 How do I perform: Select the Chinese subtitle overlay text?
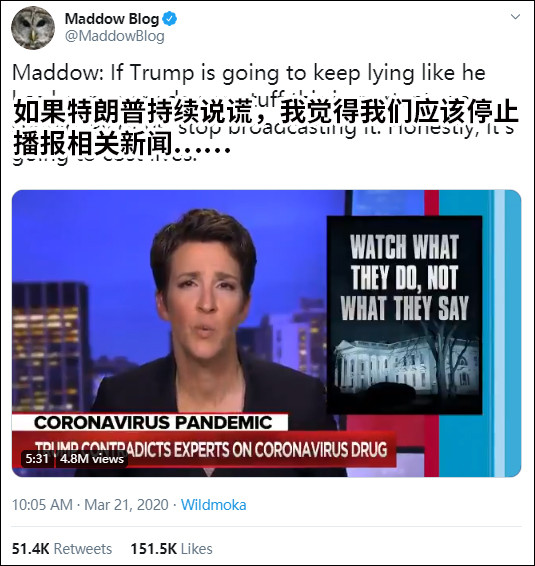[266, 128]
